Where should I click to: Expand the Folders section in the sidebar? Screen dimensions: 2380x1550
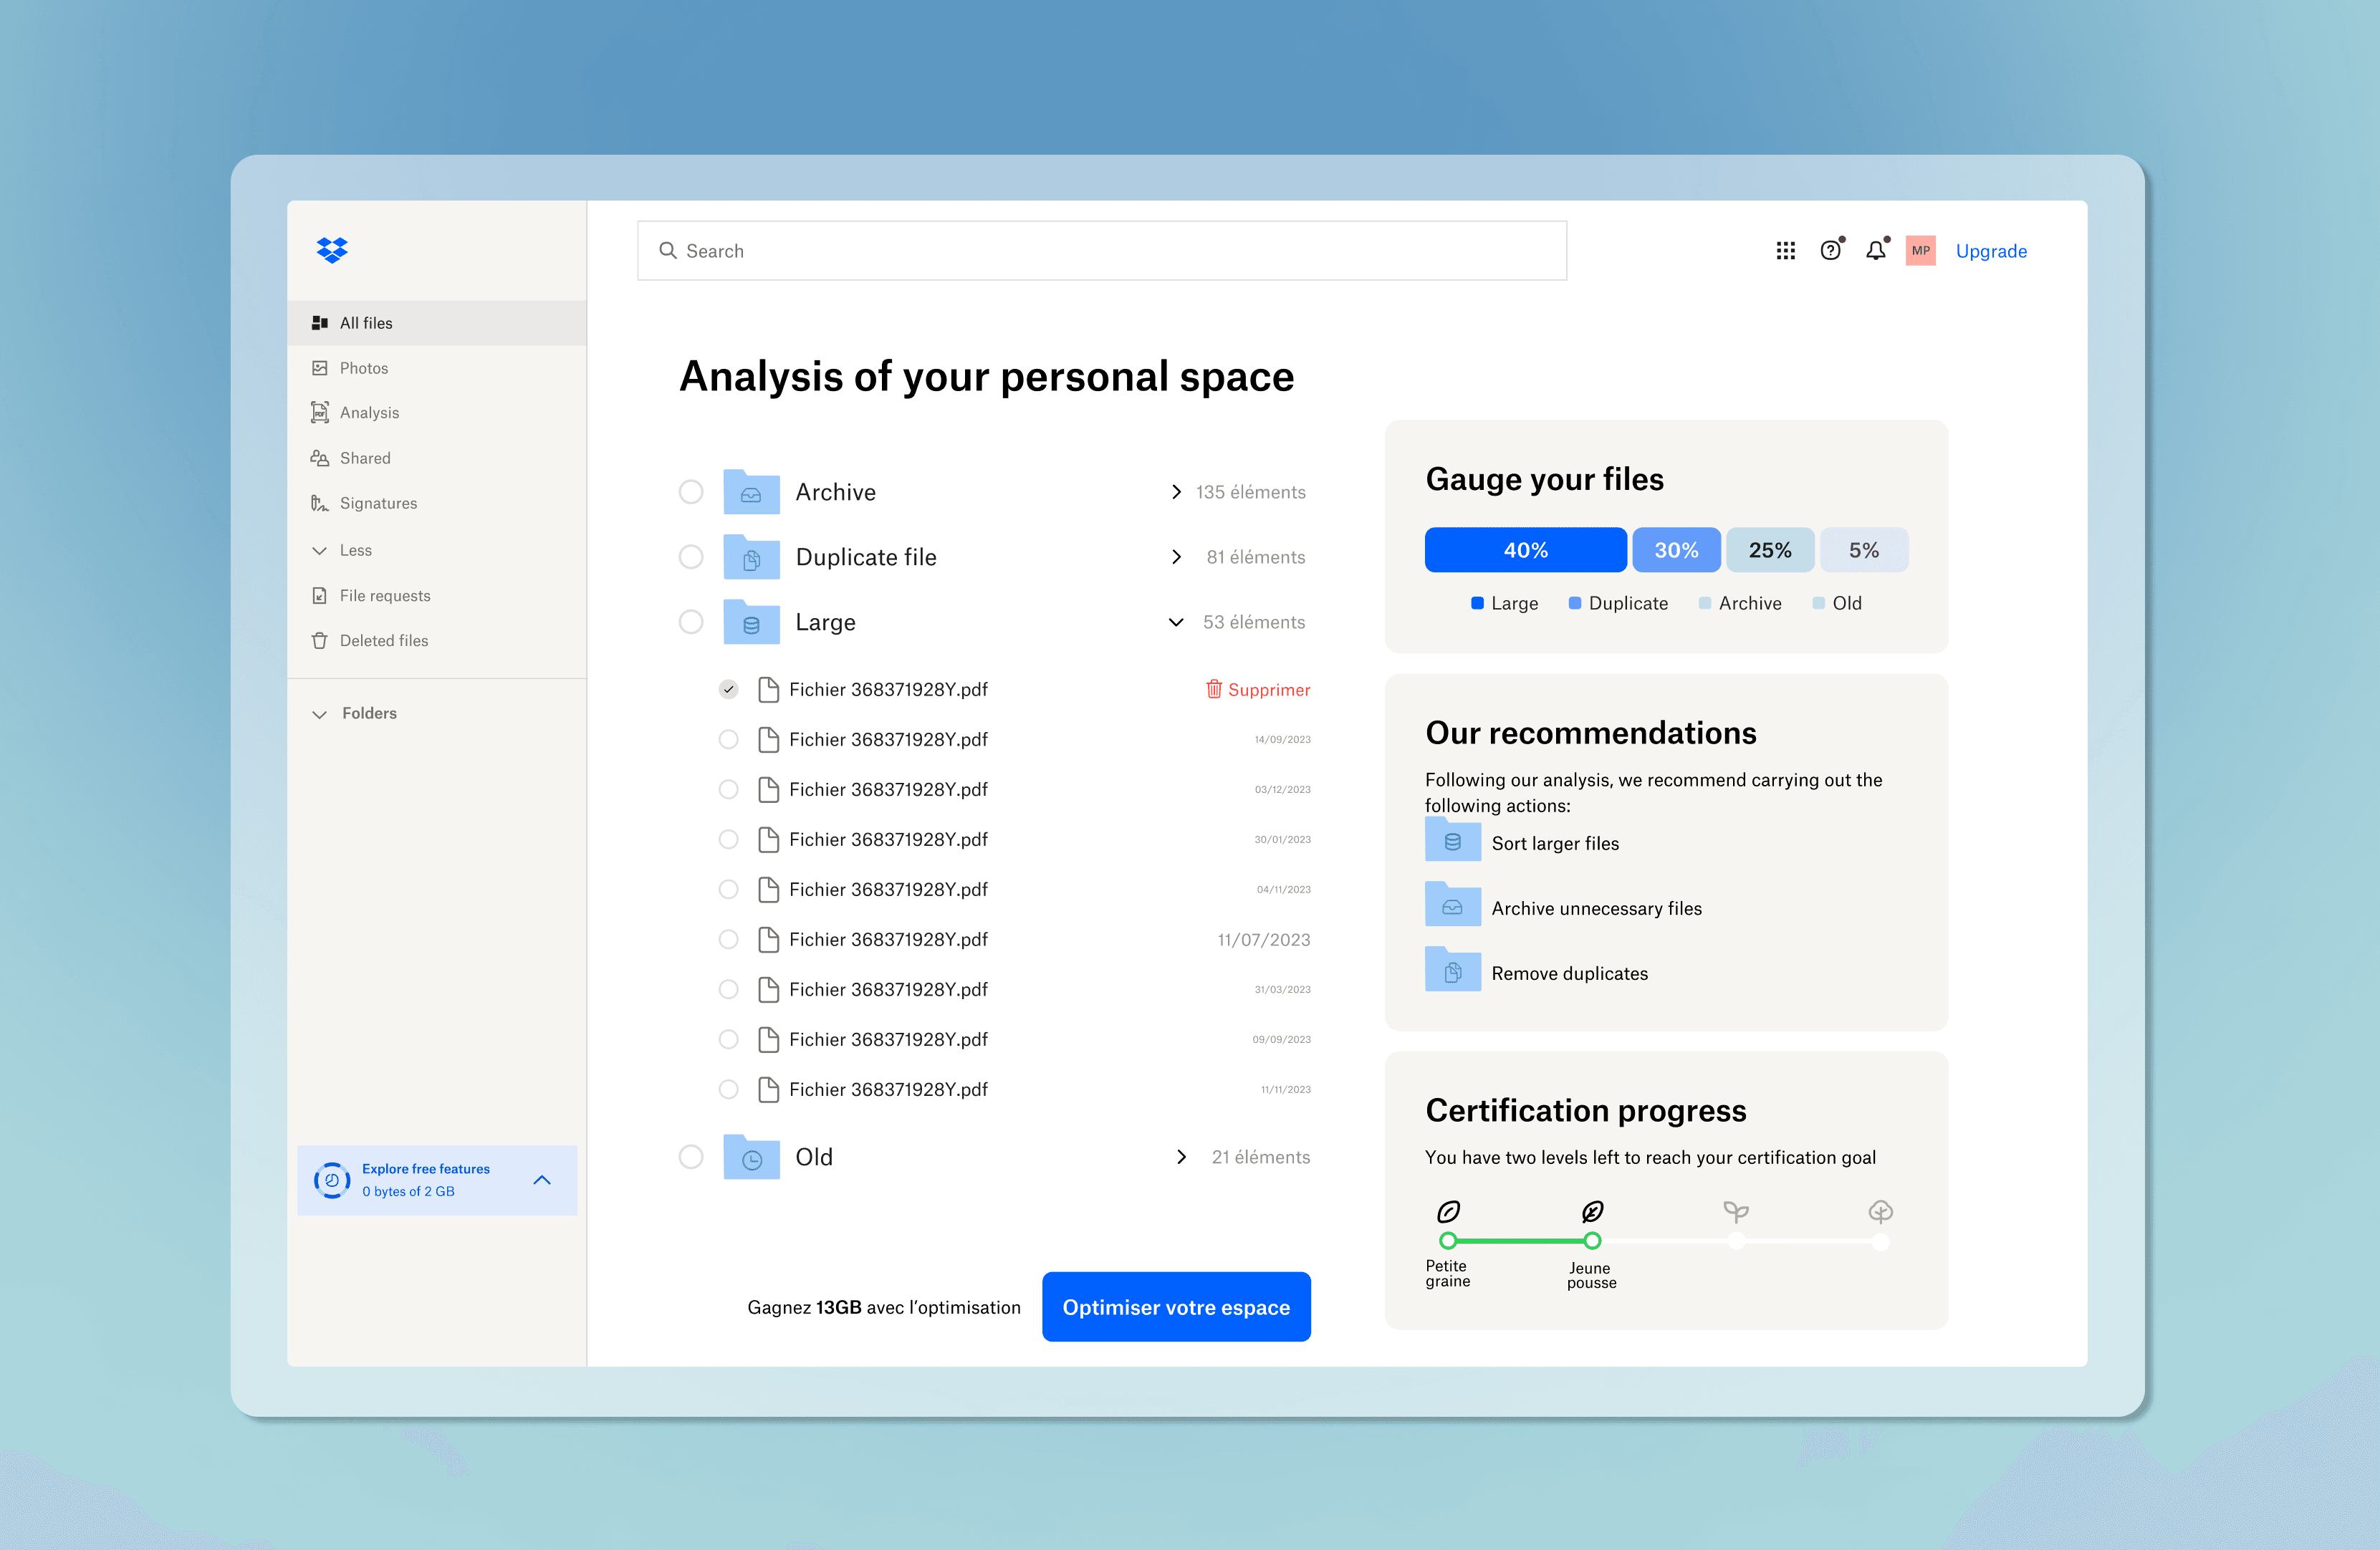tap(320, 714)
